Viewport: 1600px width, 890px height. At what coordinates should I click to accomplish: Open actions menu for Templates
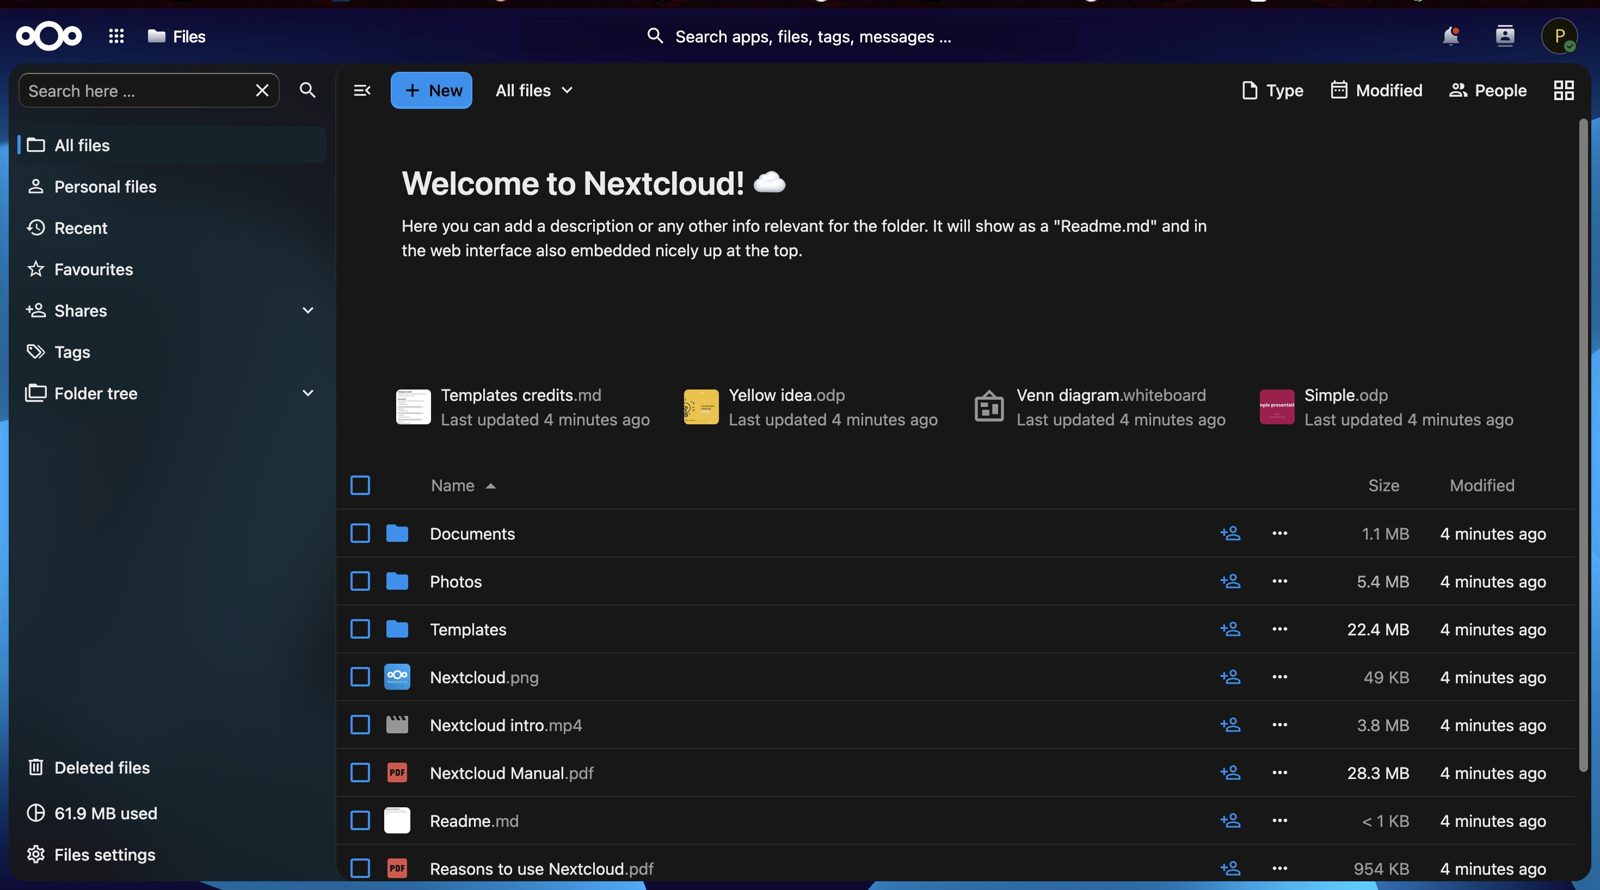click(x=1280, y=629)
